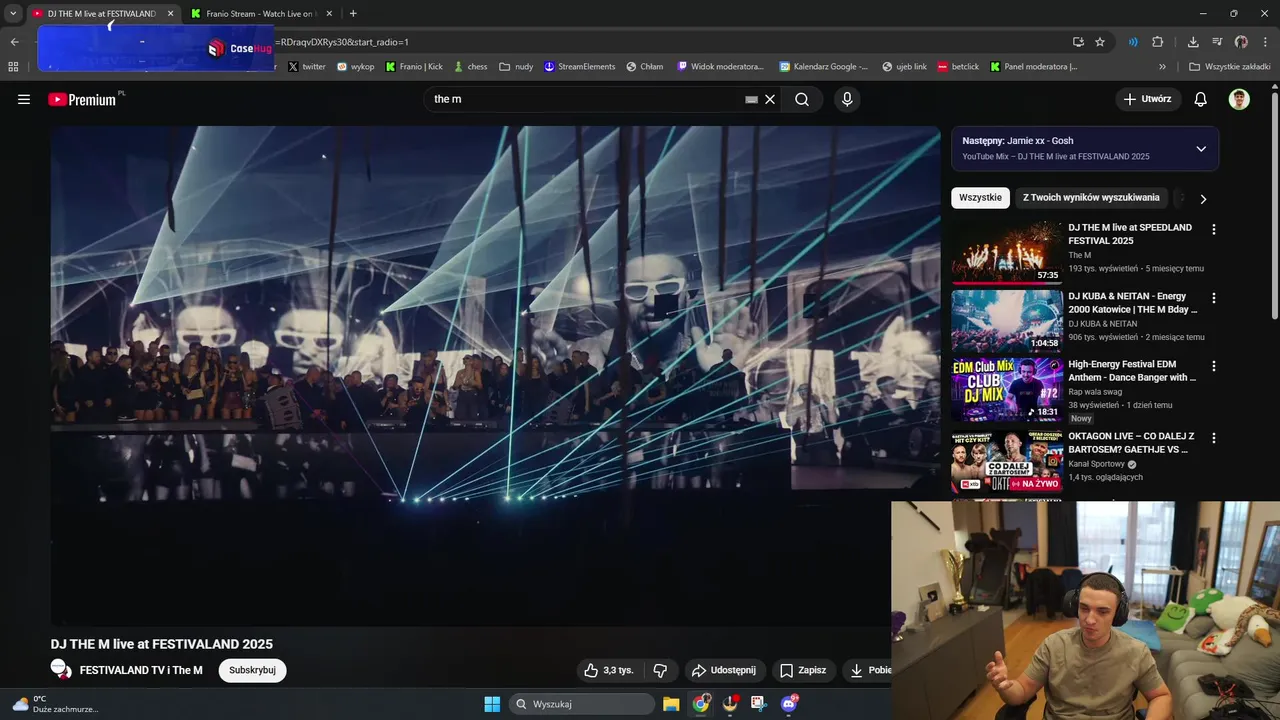Open more options for DJ KUBA & NEITAN video
The image size is (1280, 720).
point(1214,298)
